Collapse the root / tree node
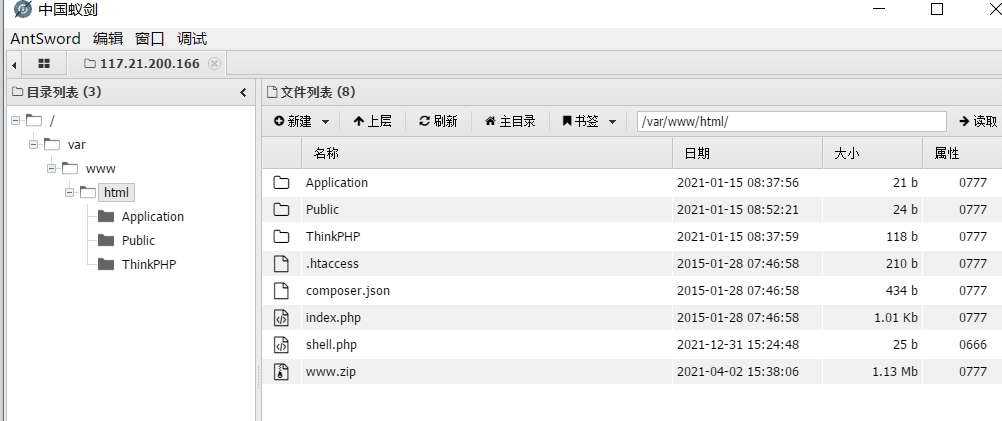This screenshot has width=1002, height=421. tap(15, 120)
